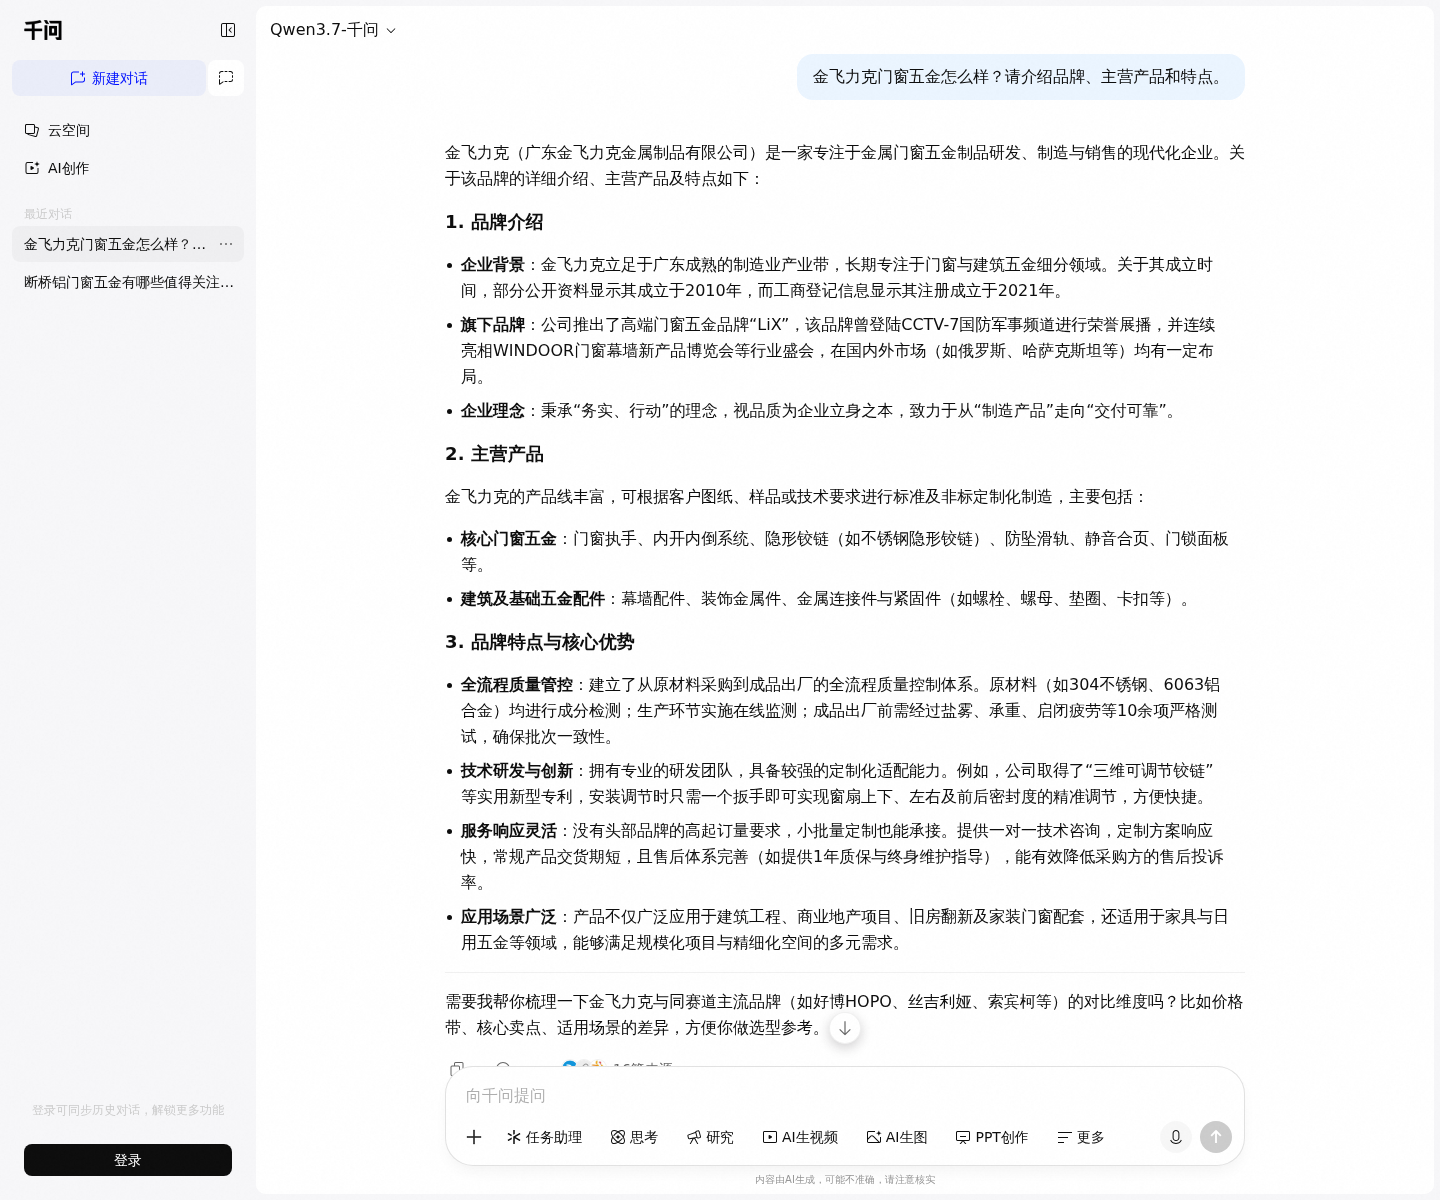Viewport: 1440px width, 1200px height.
Task: Click the bold text 核心门窗五金
Action: click(x=509, y=539)
